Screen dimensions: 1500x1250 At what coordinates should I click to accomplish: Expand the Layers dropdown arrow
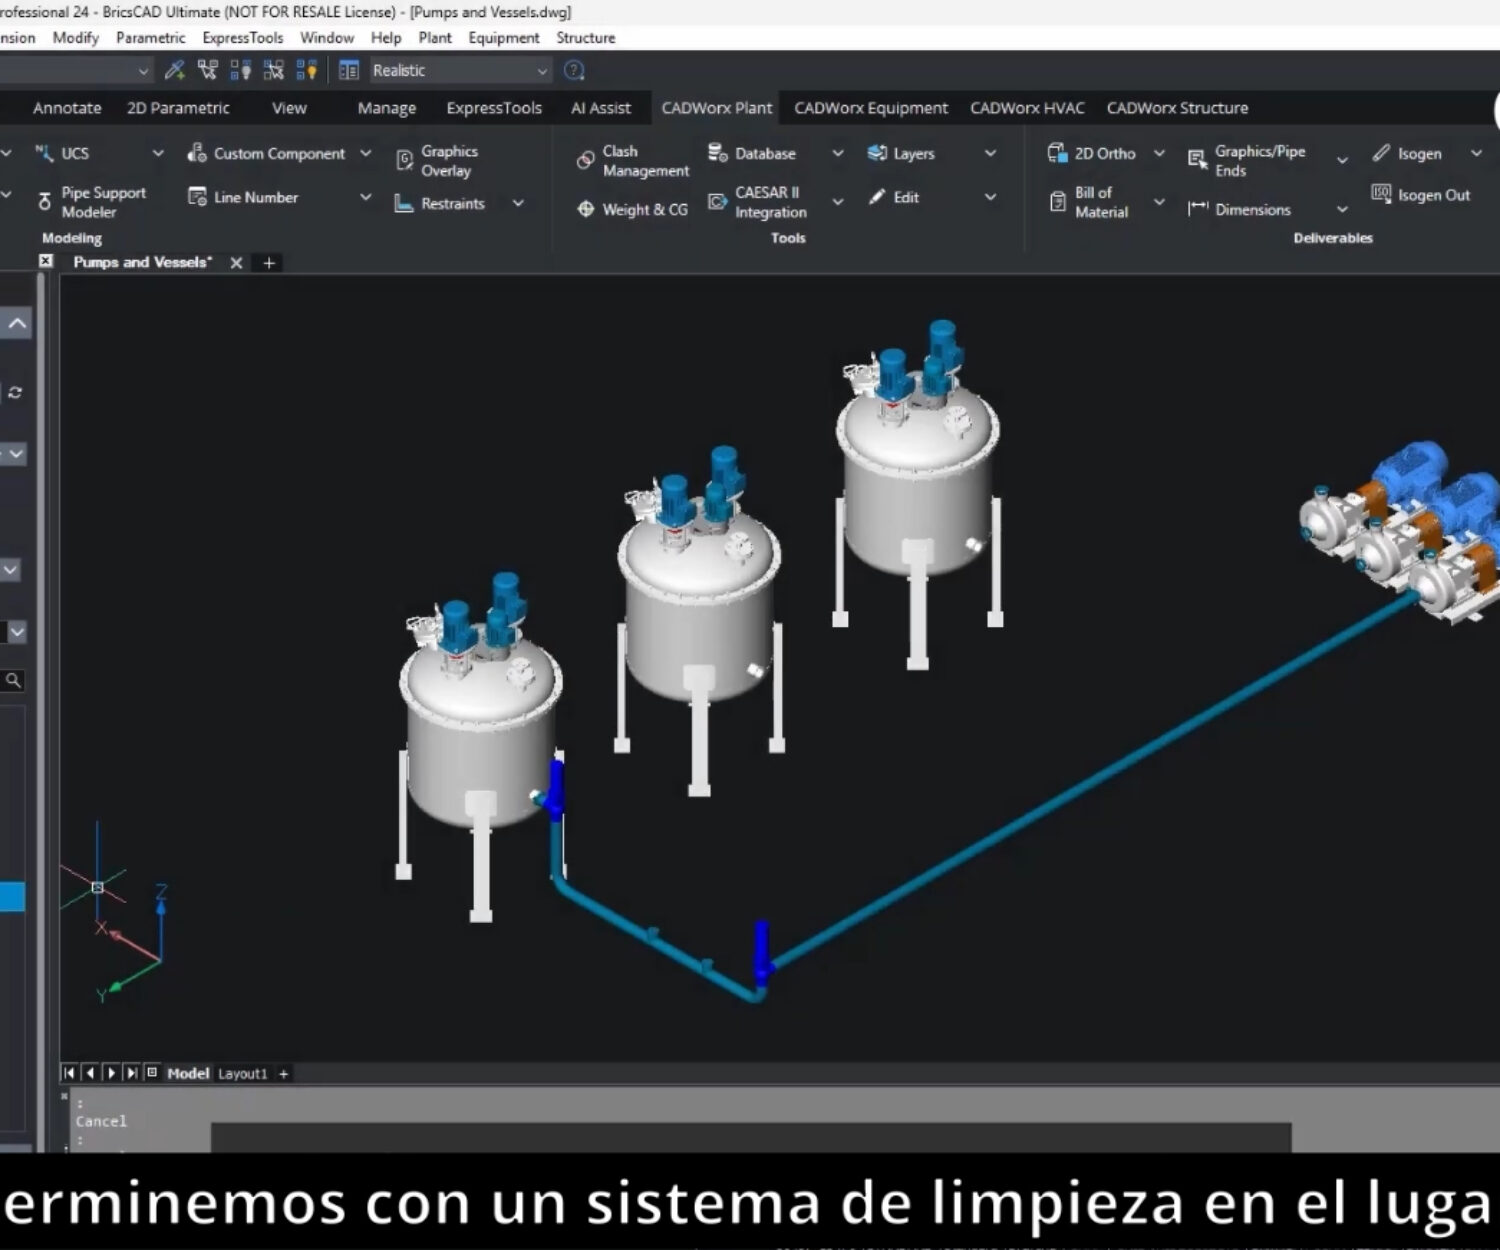tap(990, 154)
